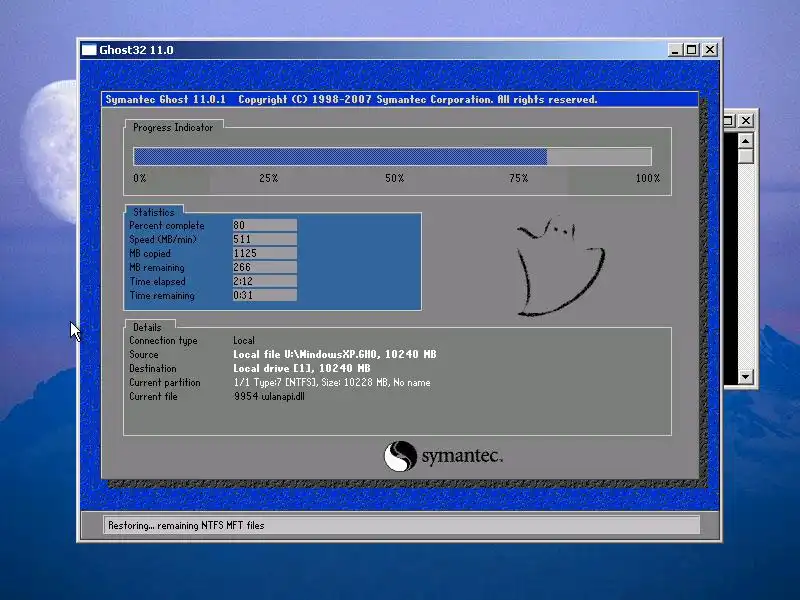Click the Connection type value Local
800x600 pixels.
[x=244, y=340]
